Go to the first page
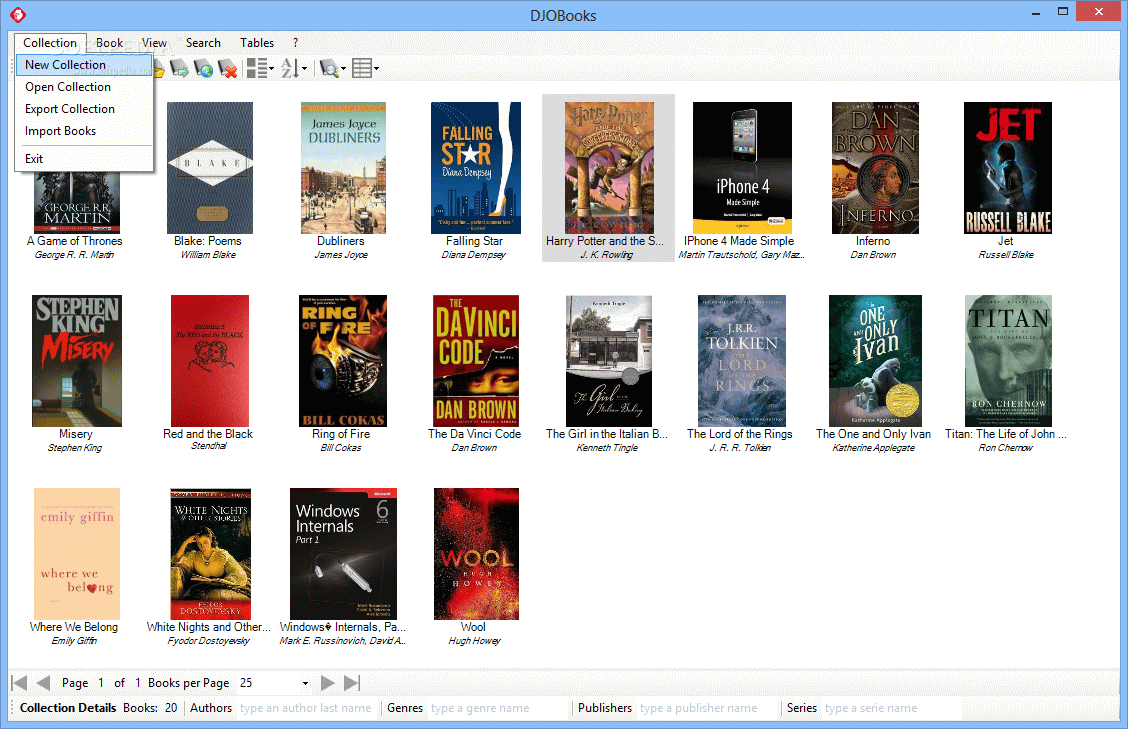 tap(19, 683)
